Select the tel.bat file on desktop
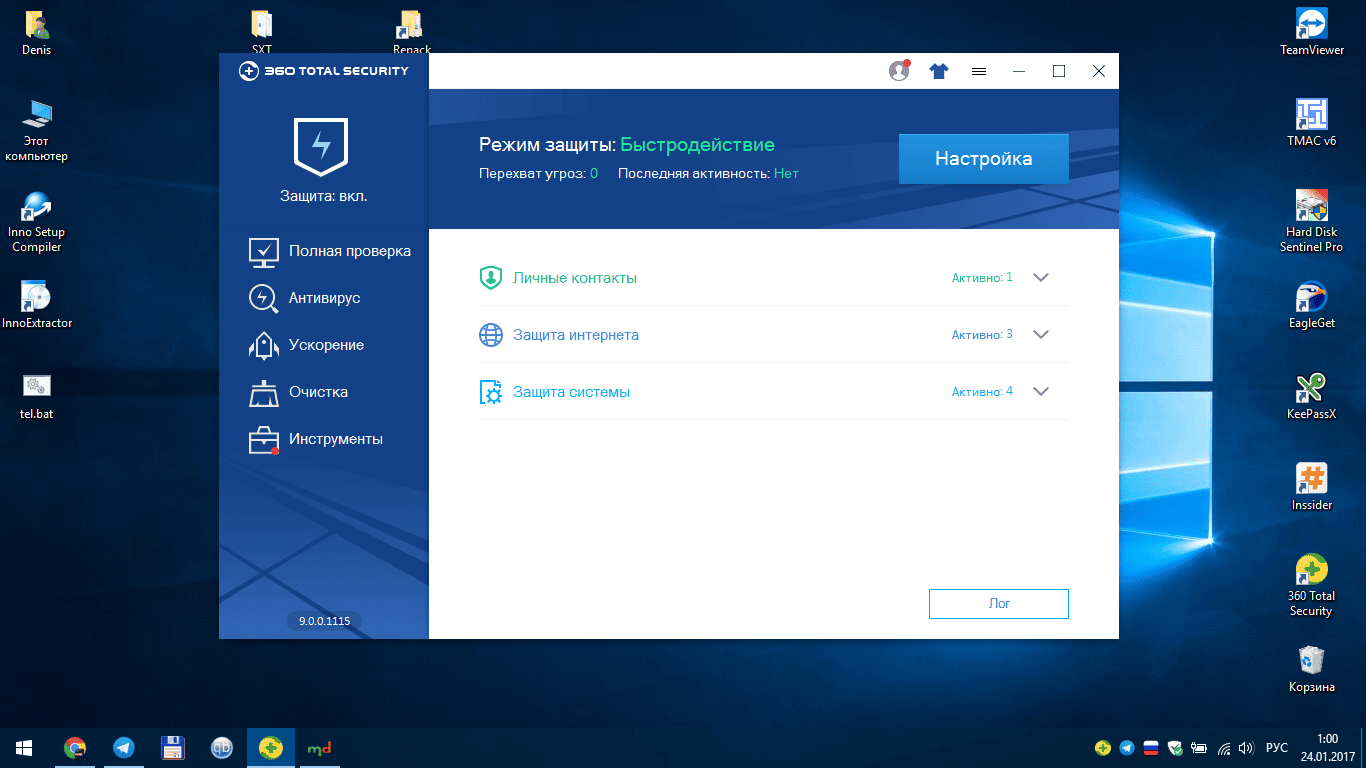Screen dimensions: 1366x768 pyautogui.click(x=37, y=395)
